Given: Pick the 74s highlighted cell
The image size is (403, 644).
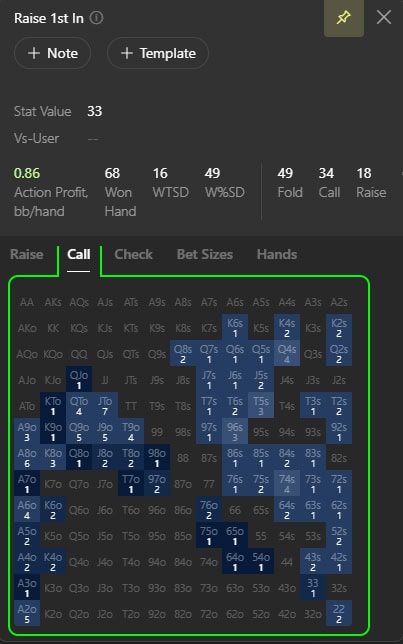Looking at the screenshot, I should click(x=287, y=483).
